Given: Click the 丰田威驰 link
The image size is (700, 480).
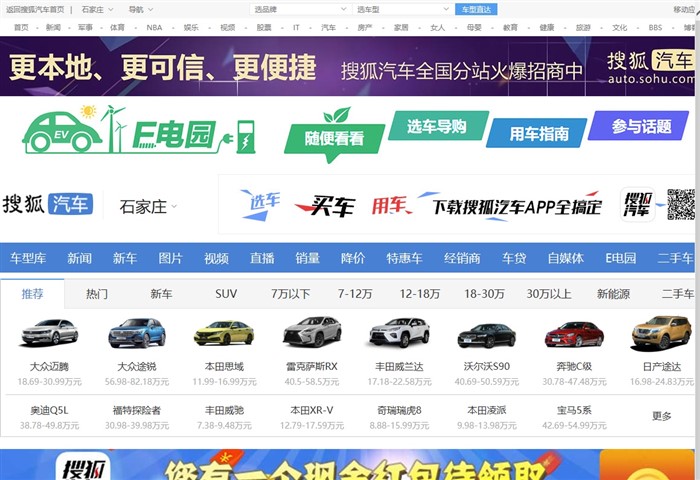Looking at the screenshot, I should click(x=224, y=410).
